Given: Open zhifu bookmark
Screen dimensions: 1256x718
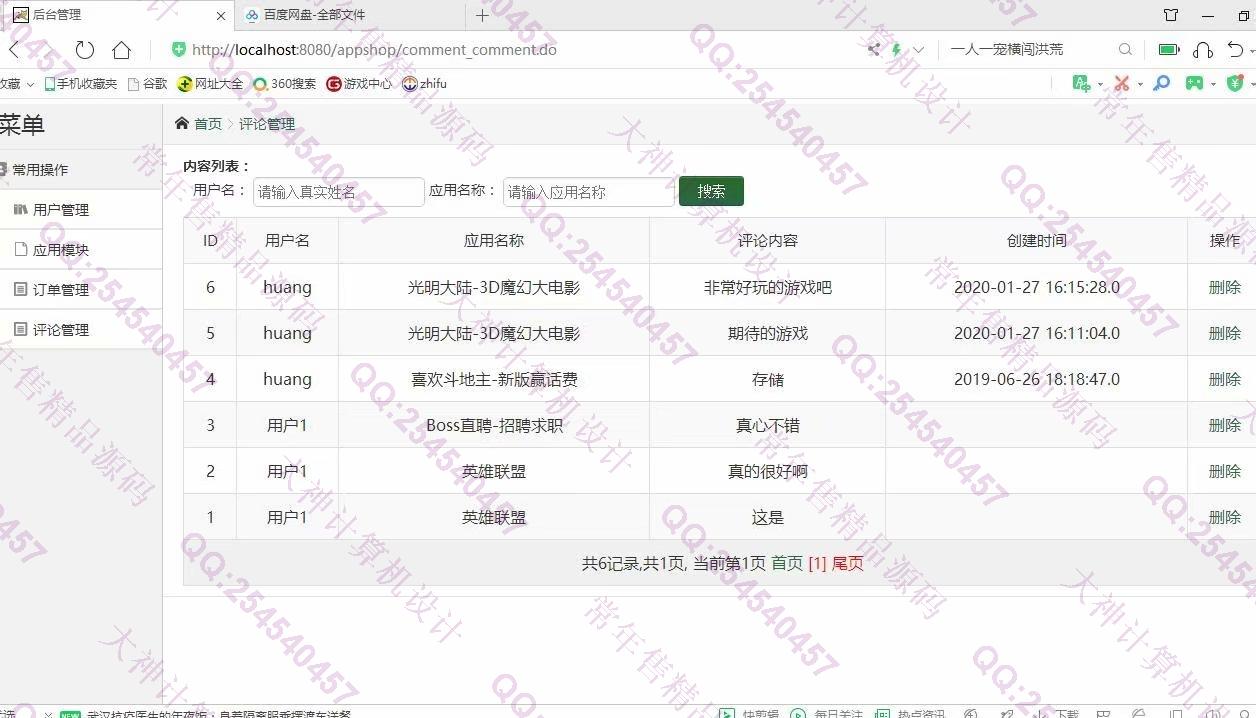Looking at the screenshot, I should point(424,84).
